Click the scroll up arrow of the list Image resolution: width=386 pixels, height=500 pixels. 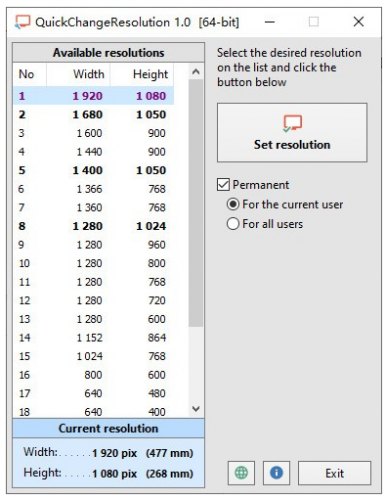(x=196, y=71)
